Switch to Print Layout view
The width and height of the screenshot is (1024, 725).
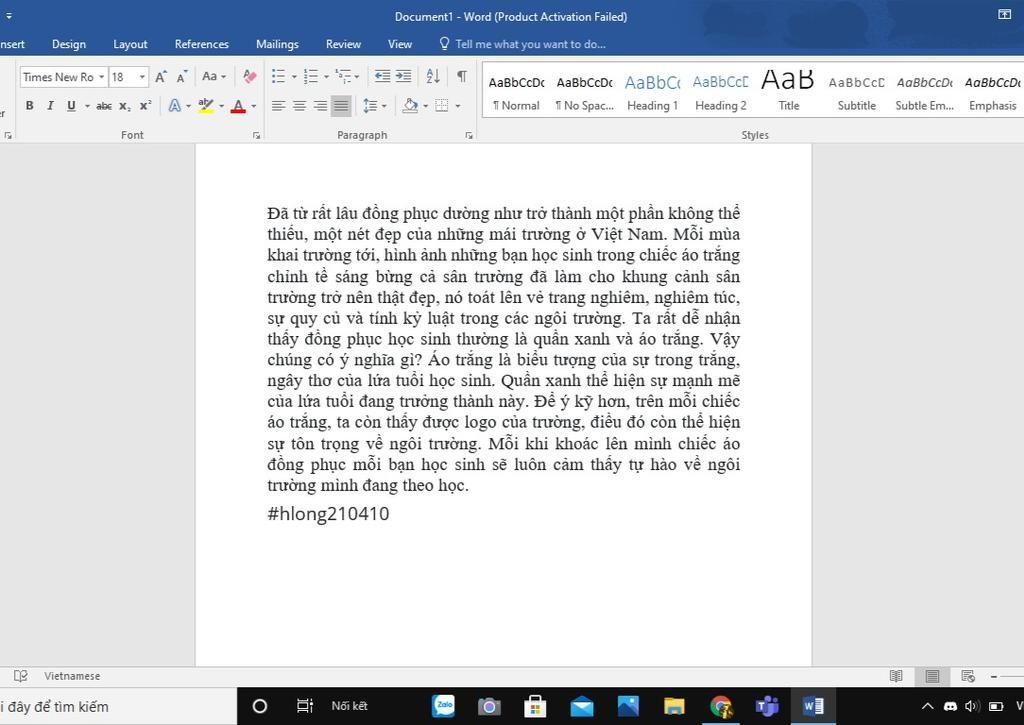coord(932,676)
